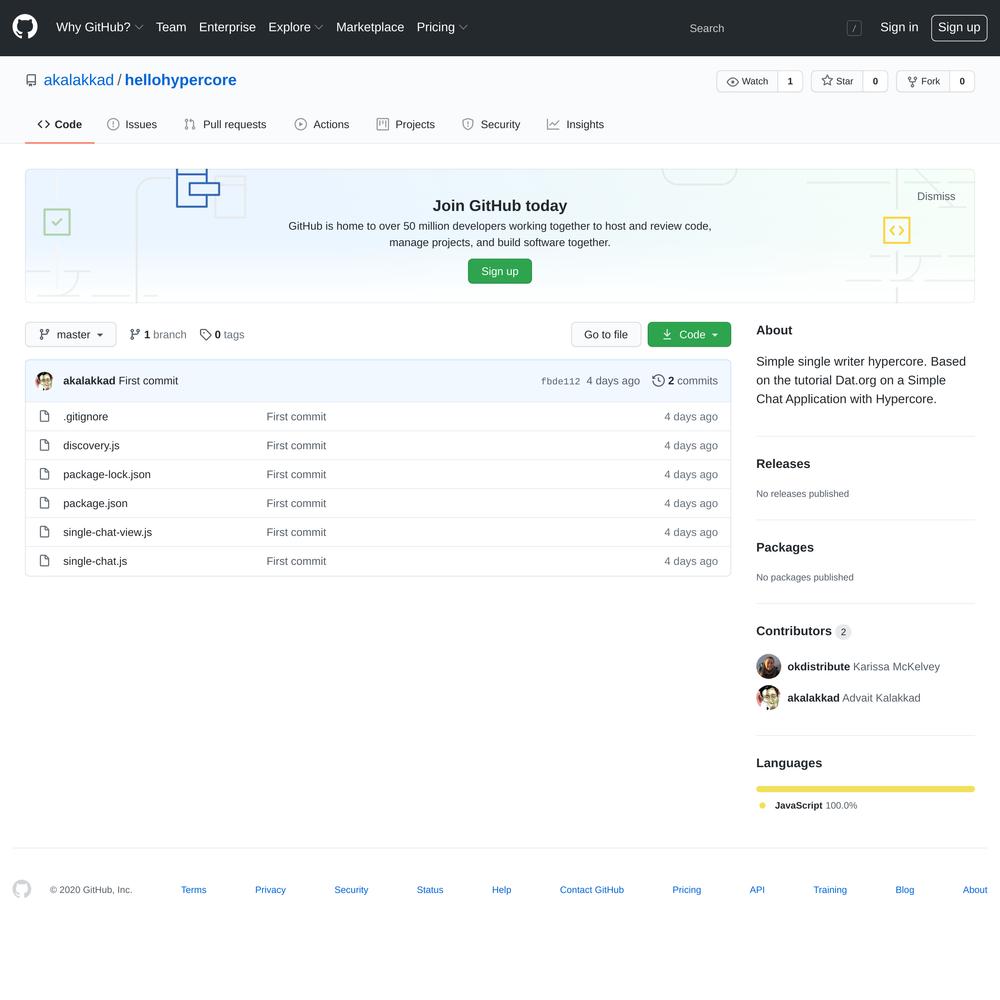Click the Terms link in the footer
1000x1000 pixels.
[194, 890]
